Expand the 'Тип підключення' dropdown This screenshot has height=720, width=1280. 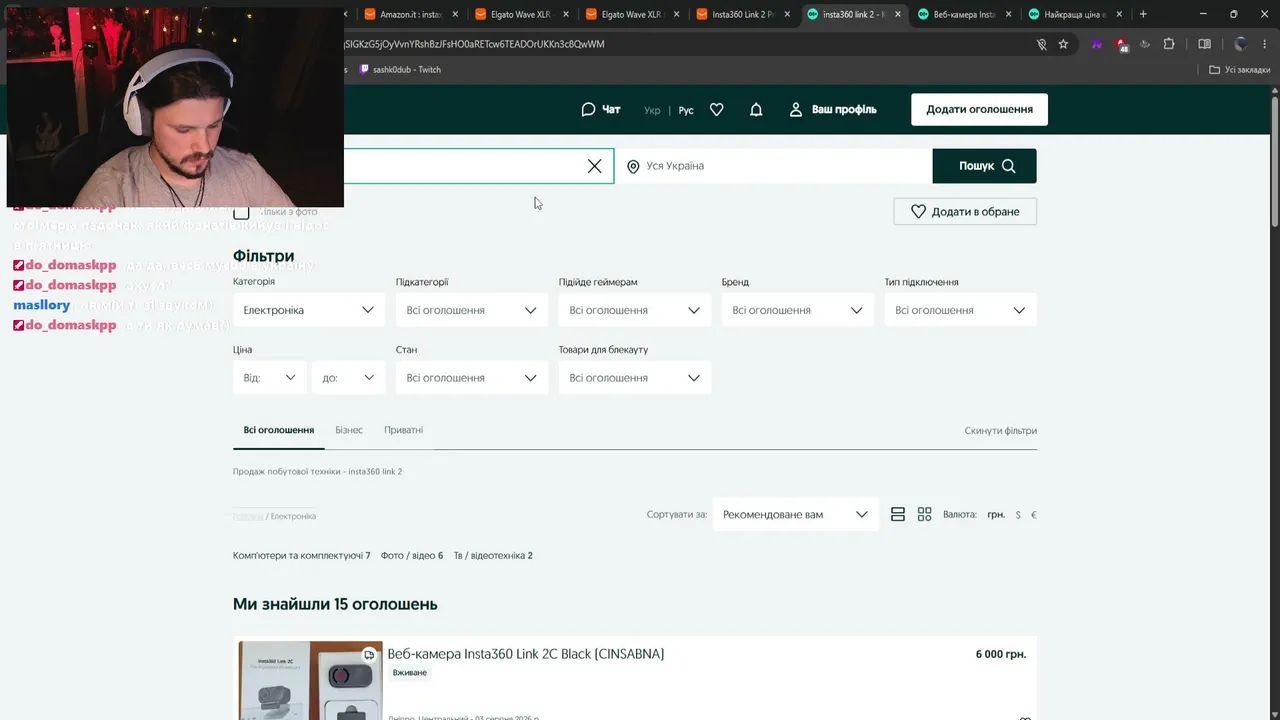click(960, 310)
